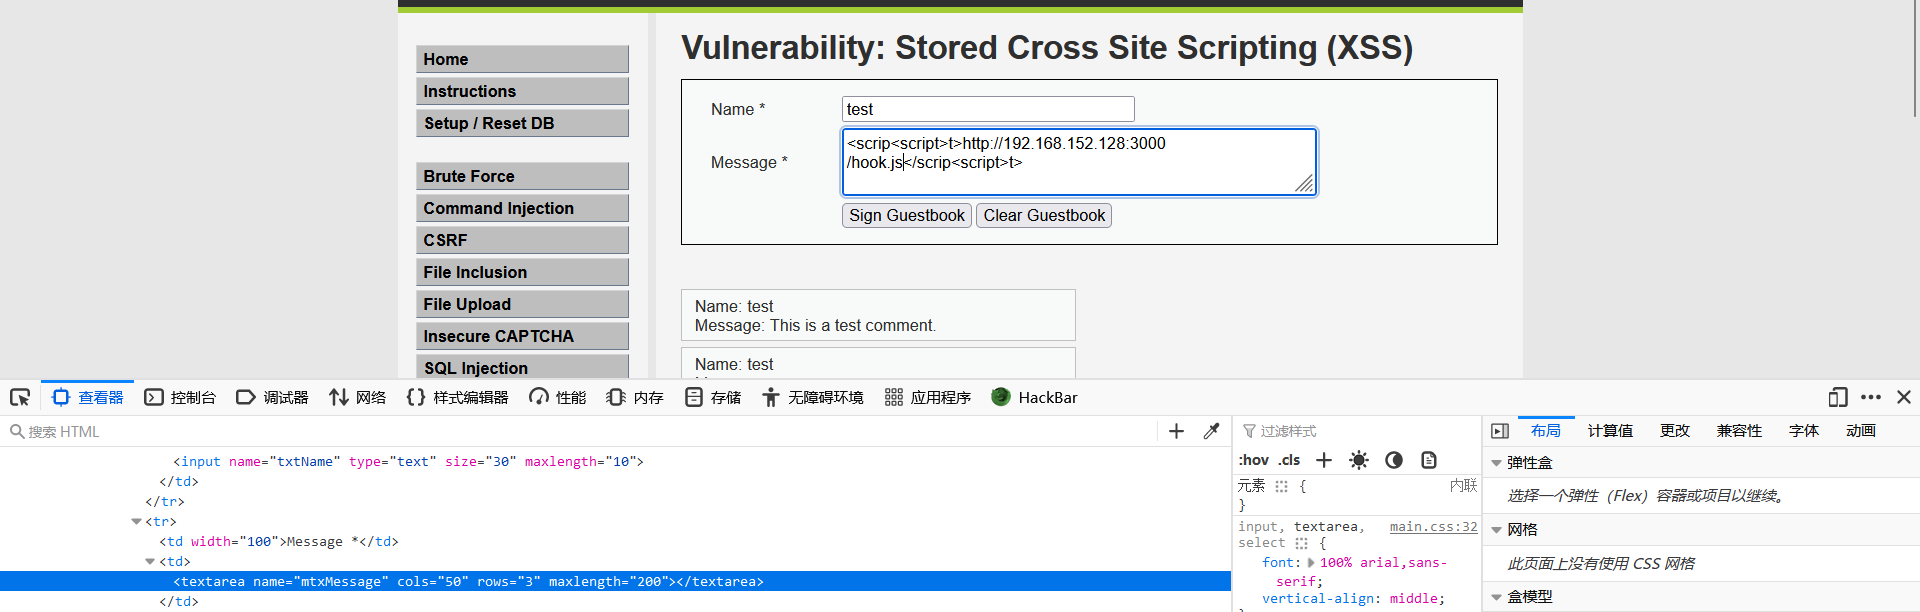Image resolution: width=1920 pixels, height=612 pixels.
Task: Click the Name text input field
Action: [x=988, y=109]
